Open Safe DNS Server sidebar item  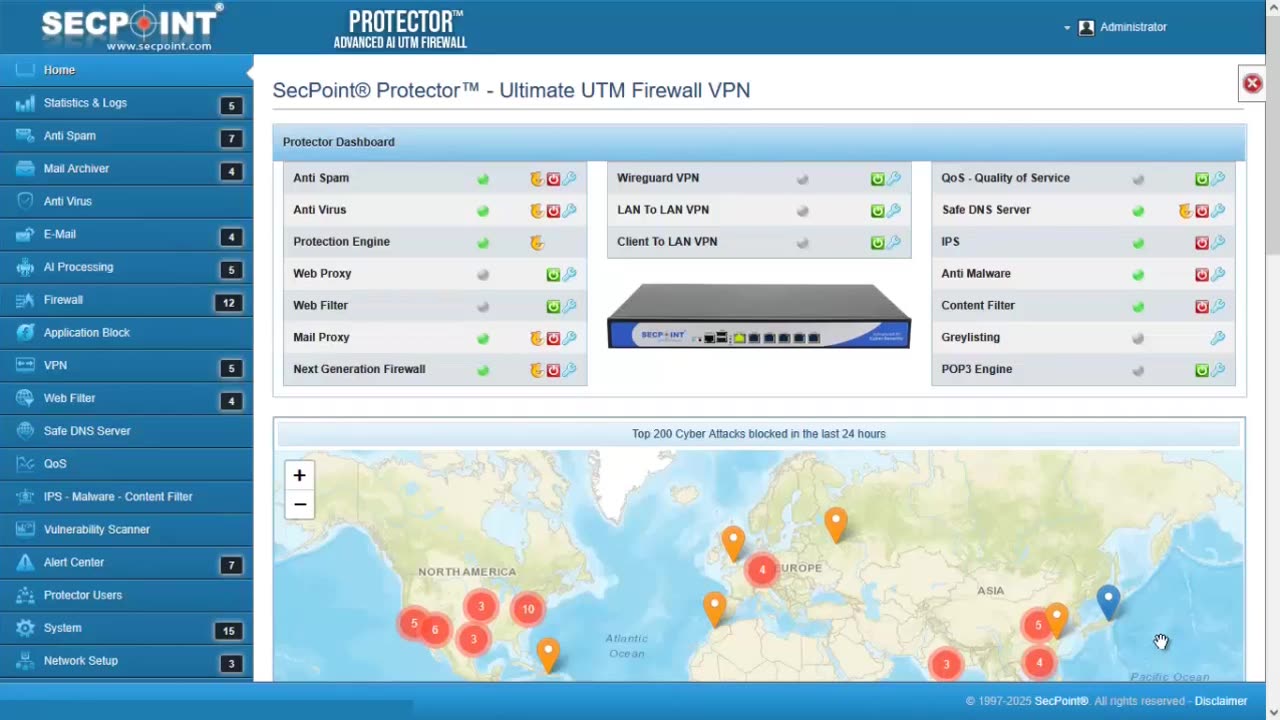point(126,431)
